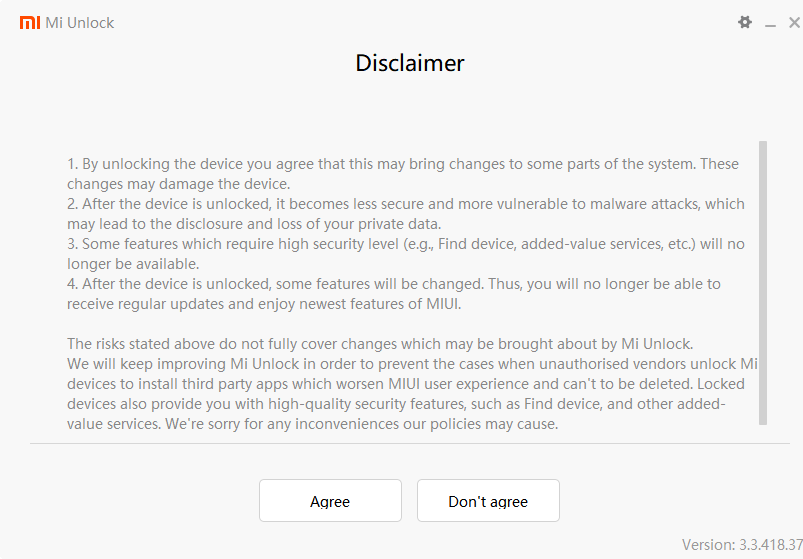Screen dimensions: 803x559
Task: Choose the Don't agree button
Action: [x=488, y=501]
